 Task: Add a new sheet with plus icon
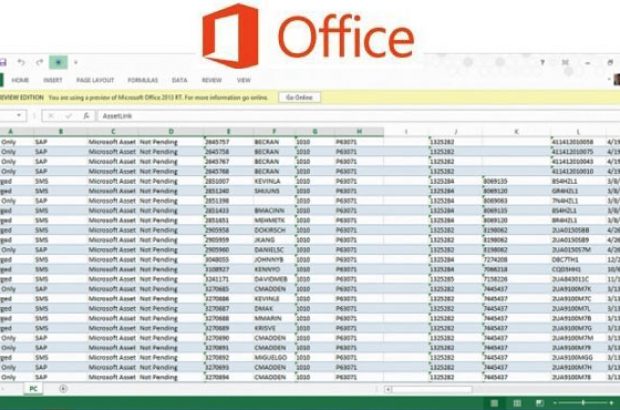click(x=63, y=389)
